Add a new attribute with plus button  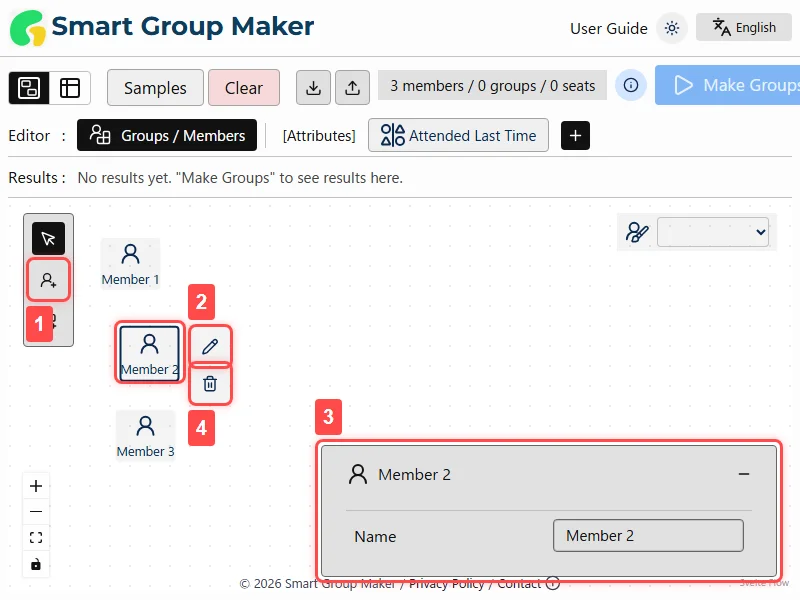(x=575, y=135)
